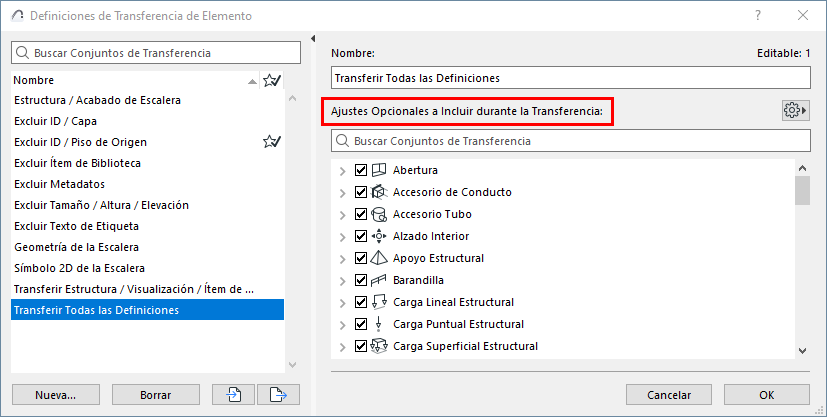Screen dimensions: 827x417
Task: Click the Abertura element icon
Action: pyautogui.click(x=379, y=170)
